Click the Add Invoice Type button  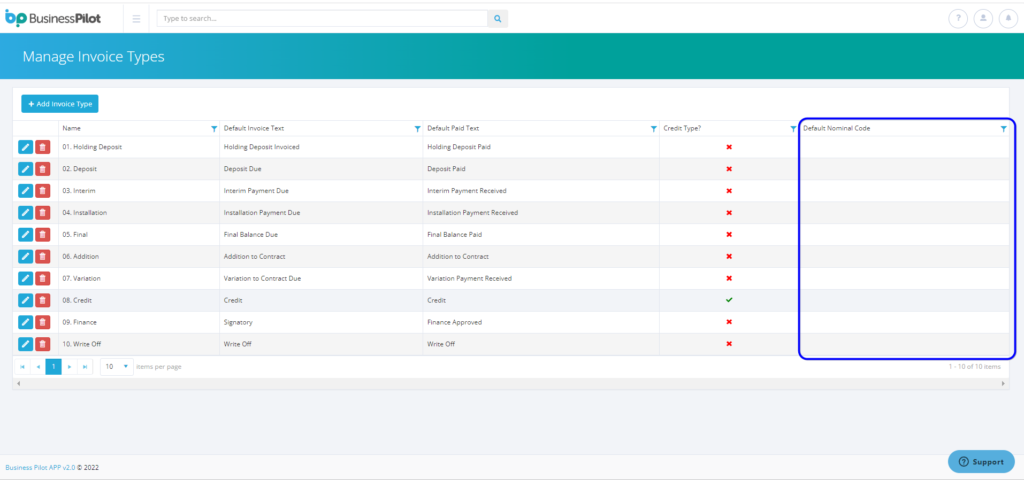pos(60,104)
